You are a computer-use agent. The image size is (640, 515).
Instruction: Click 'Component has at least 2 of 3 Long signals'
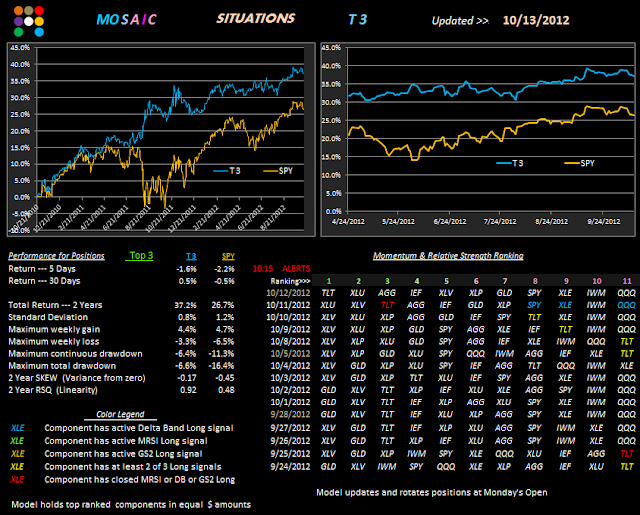coord(133,467)
